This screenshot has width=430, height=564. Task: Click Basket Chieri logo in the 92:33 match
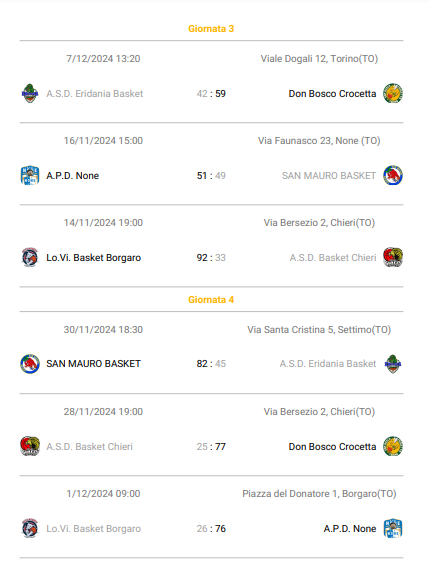click(x=393, y=258)
